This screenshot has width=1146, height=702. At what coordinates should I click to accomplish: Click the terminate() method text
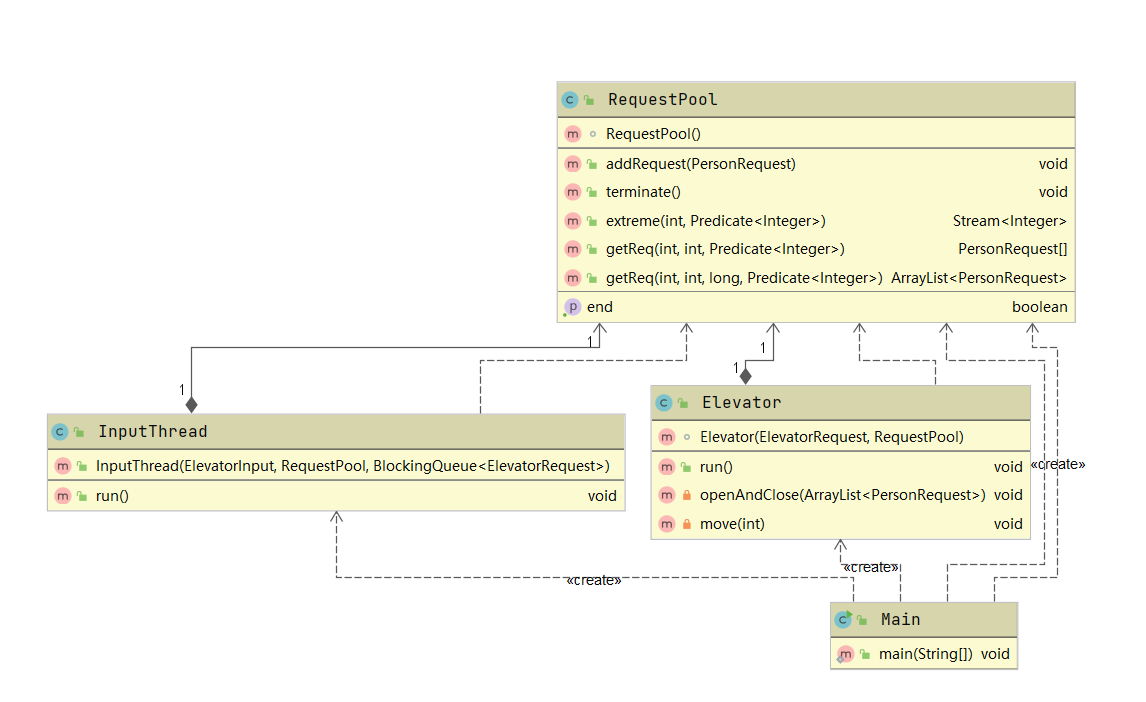[x=643, y=192]
